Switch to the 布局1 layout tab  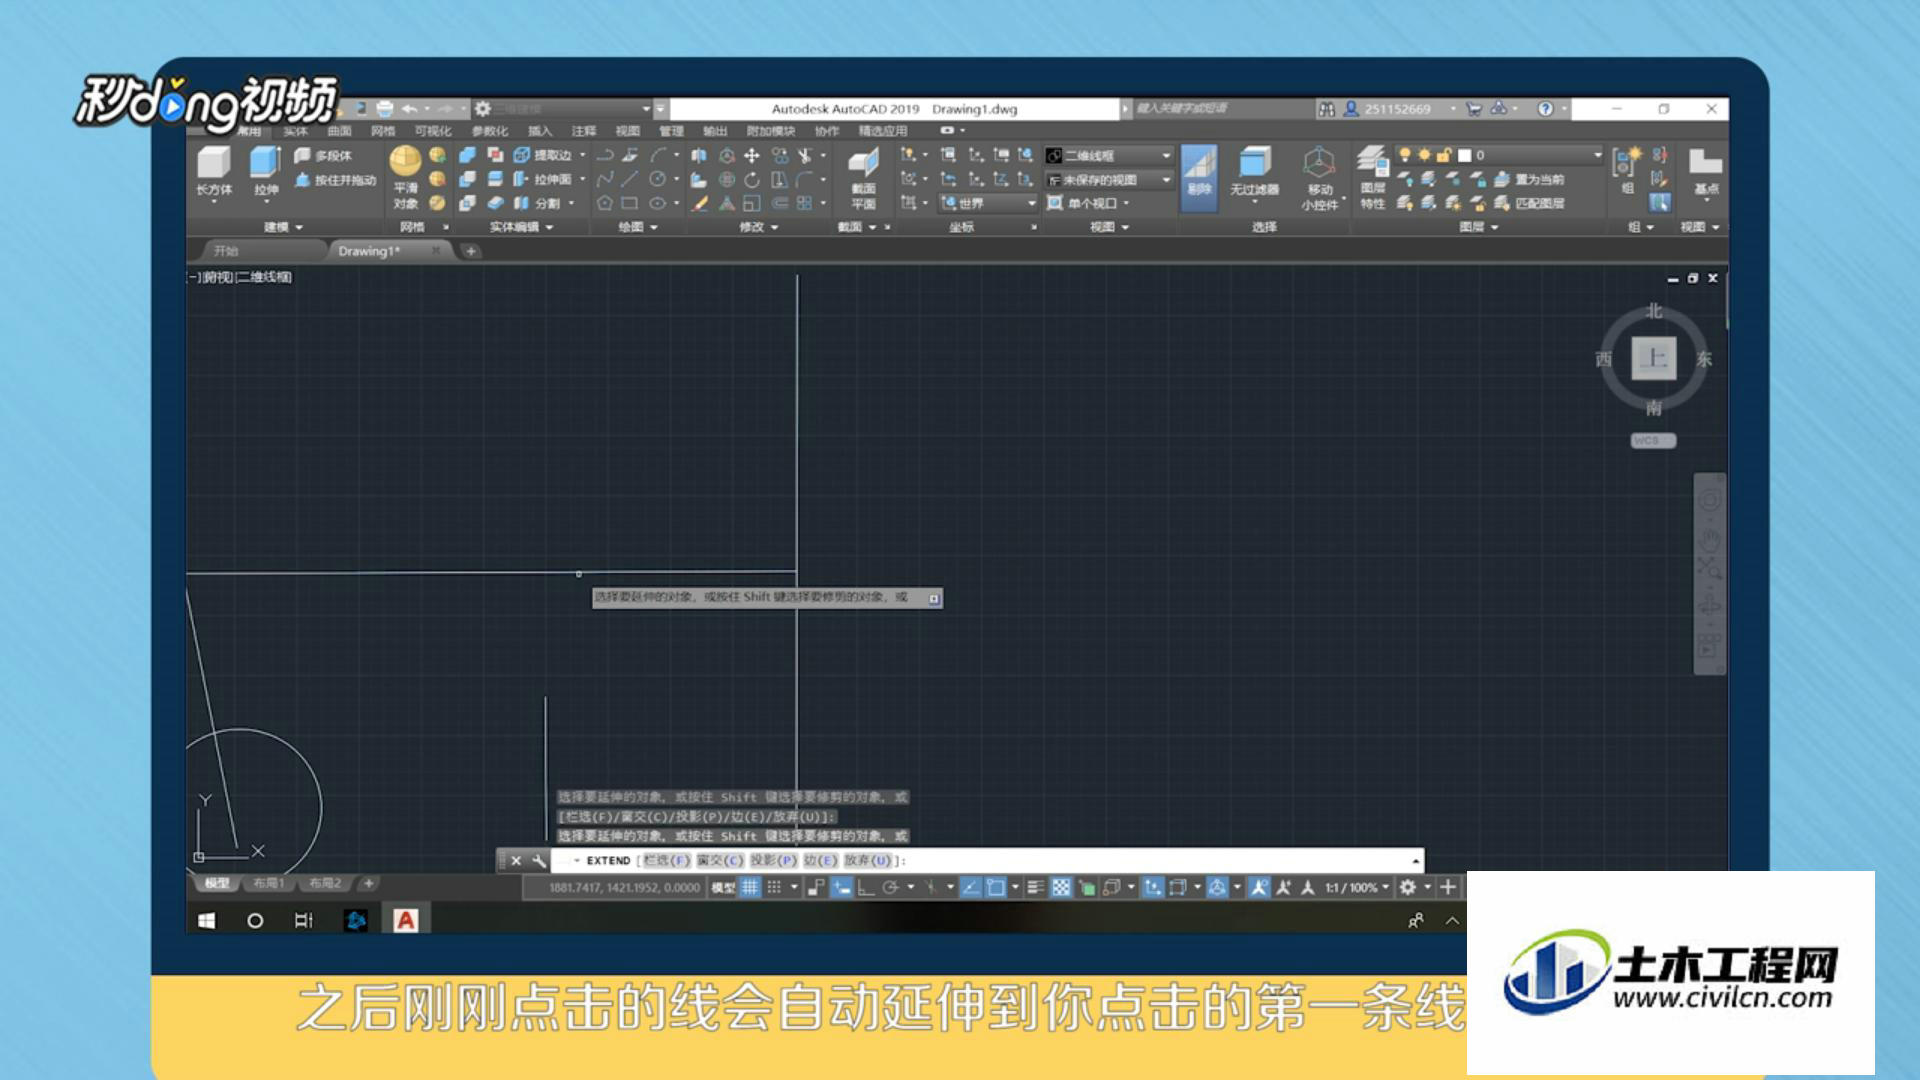(x=268, y=883)
